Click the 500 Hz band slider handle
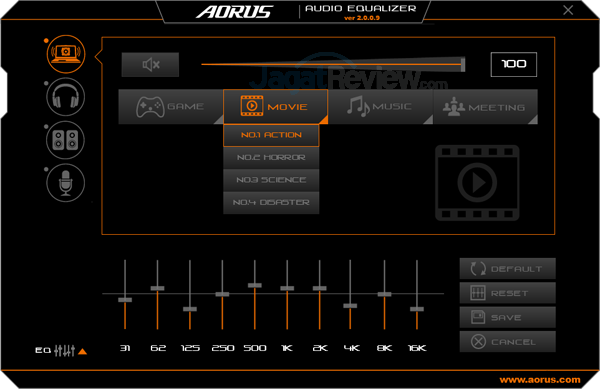This screenshot has height=389, width=600. [x=255, y=285]
